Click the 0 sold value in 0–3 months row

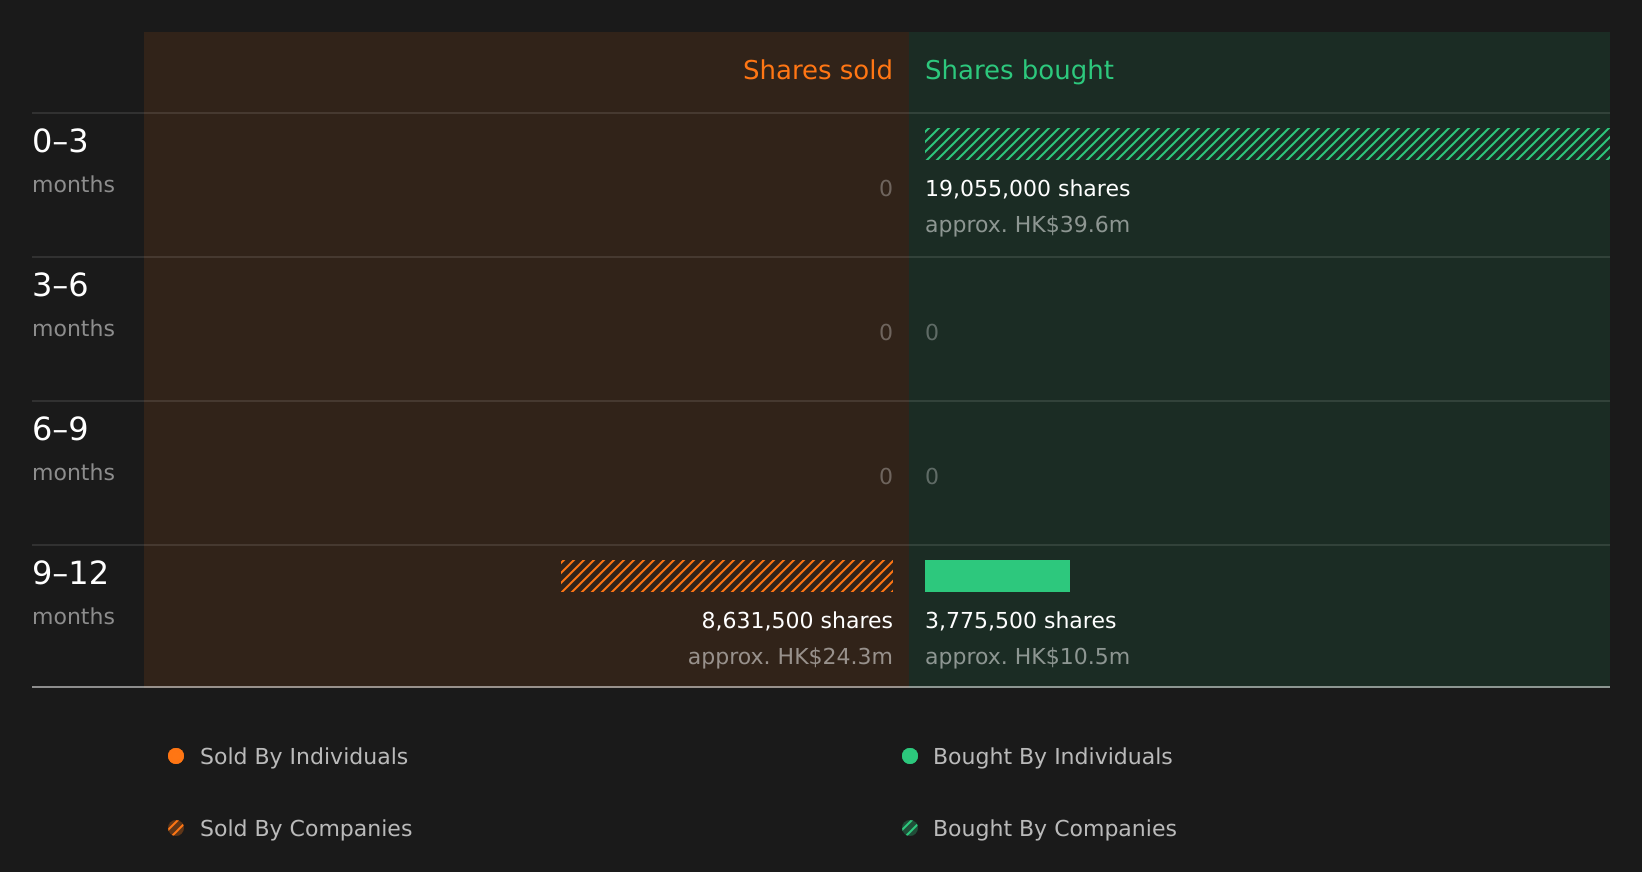point(886,189)
